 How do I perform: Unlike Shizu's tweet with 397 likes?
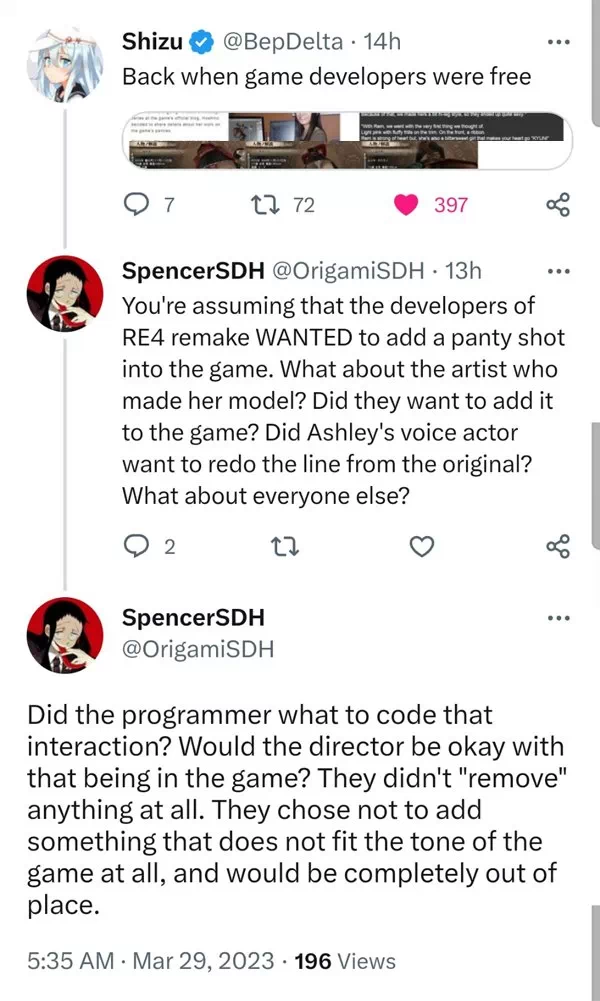pyautogui.click(x=407, y=205)
